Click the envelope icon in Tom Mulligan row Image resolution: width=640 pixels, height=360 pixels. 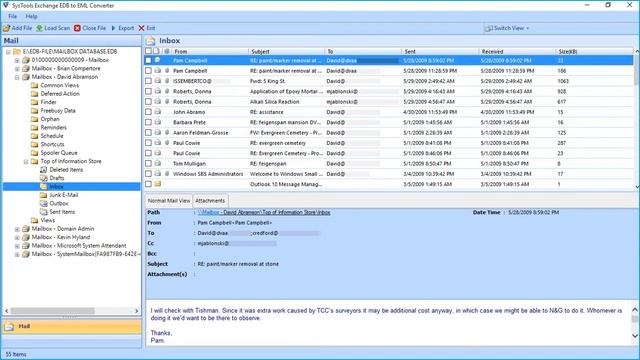coord(158,163)
